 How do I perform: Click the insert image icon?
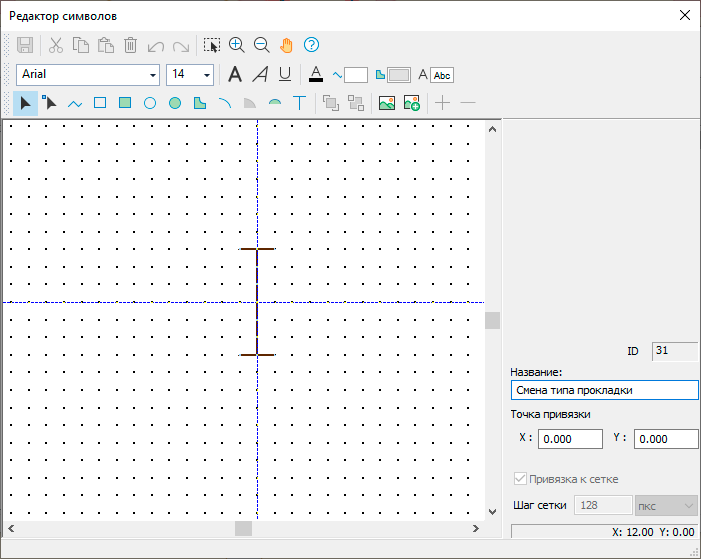pos(386,103)
